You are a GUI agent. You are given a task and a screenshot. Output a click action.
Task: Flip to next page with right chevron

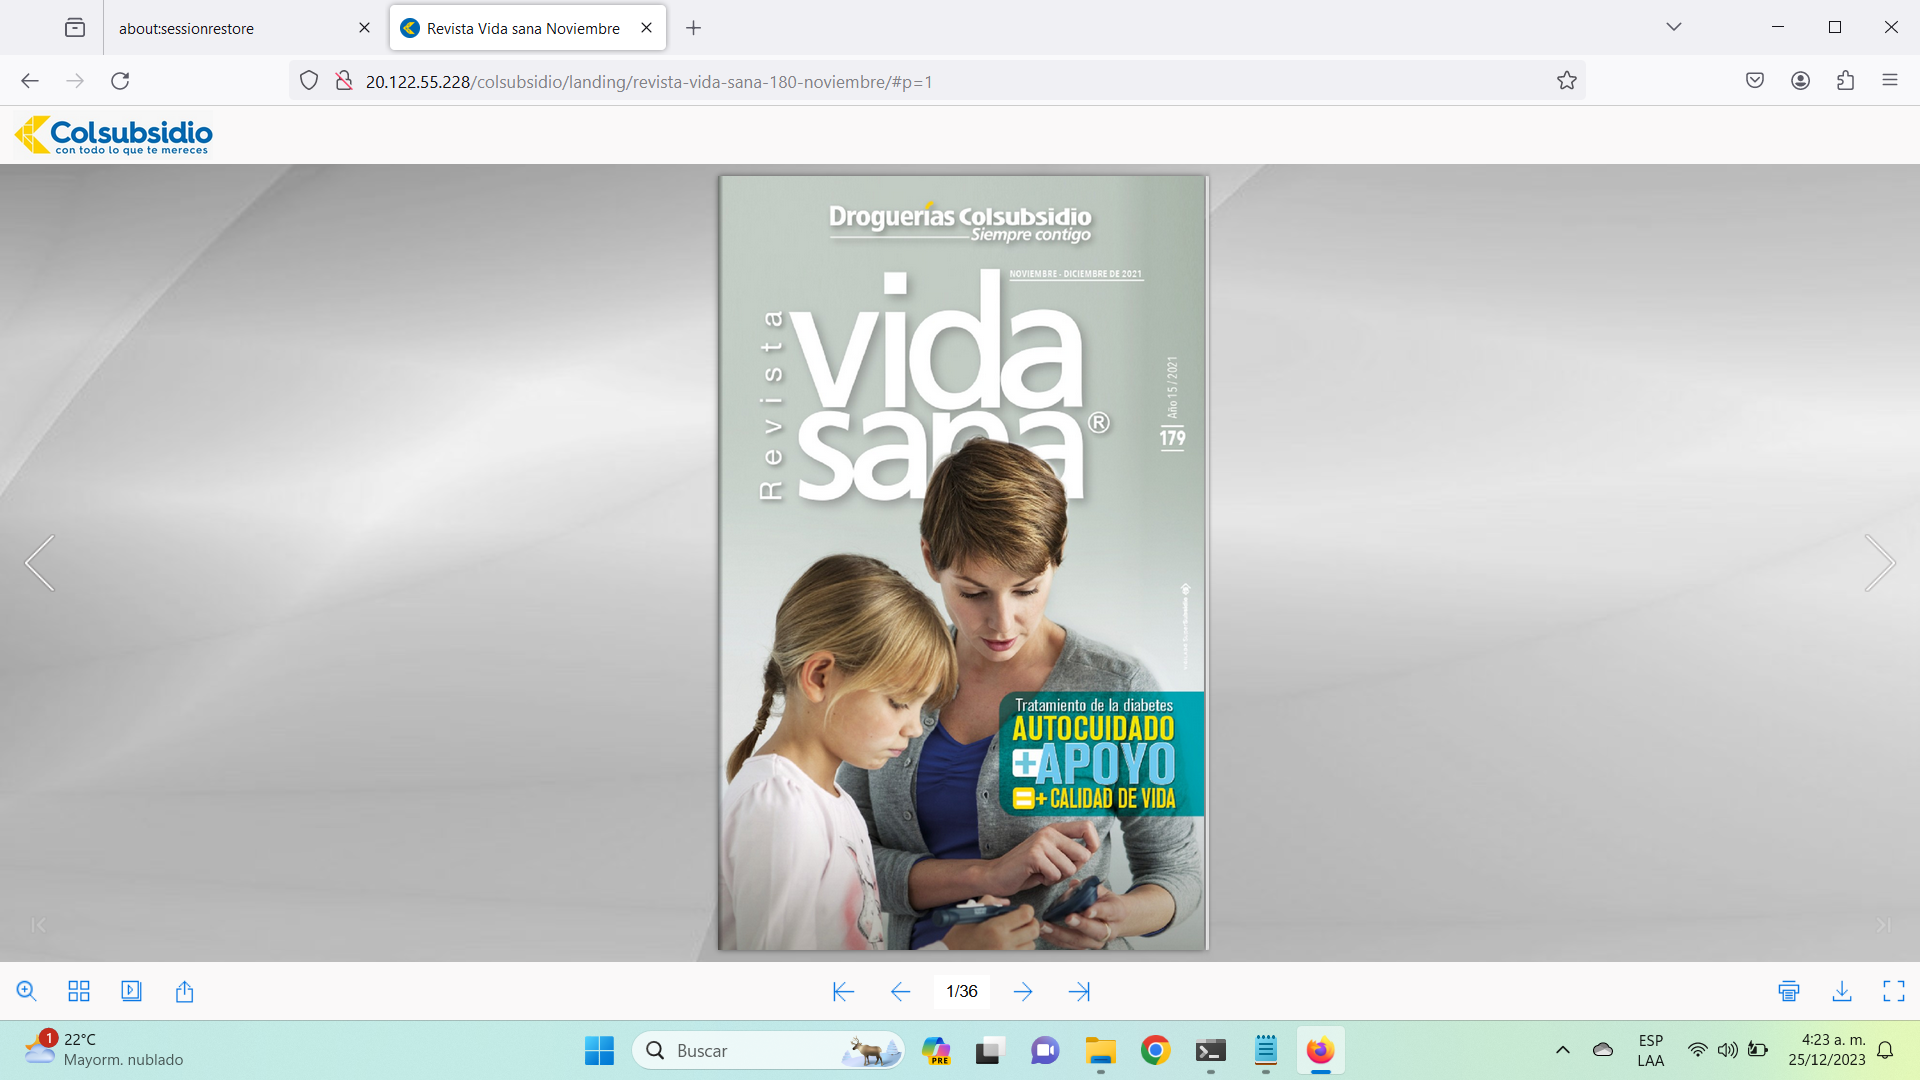(x=1879, y=563)
